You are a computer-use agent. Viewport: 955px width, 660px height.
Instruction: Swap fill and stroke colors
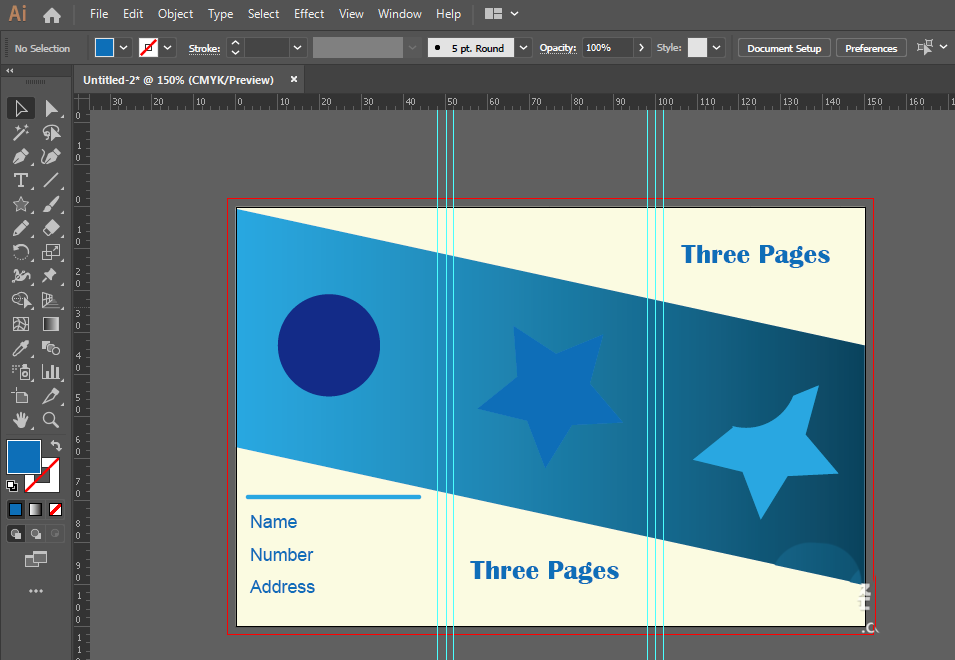[x=56, y=446]
